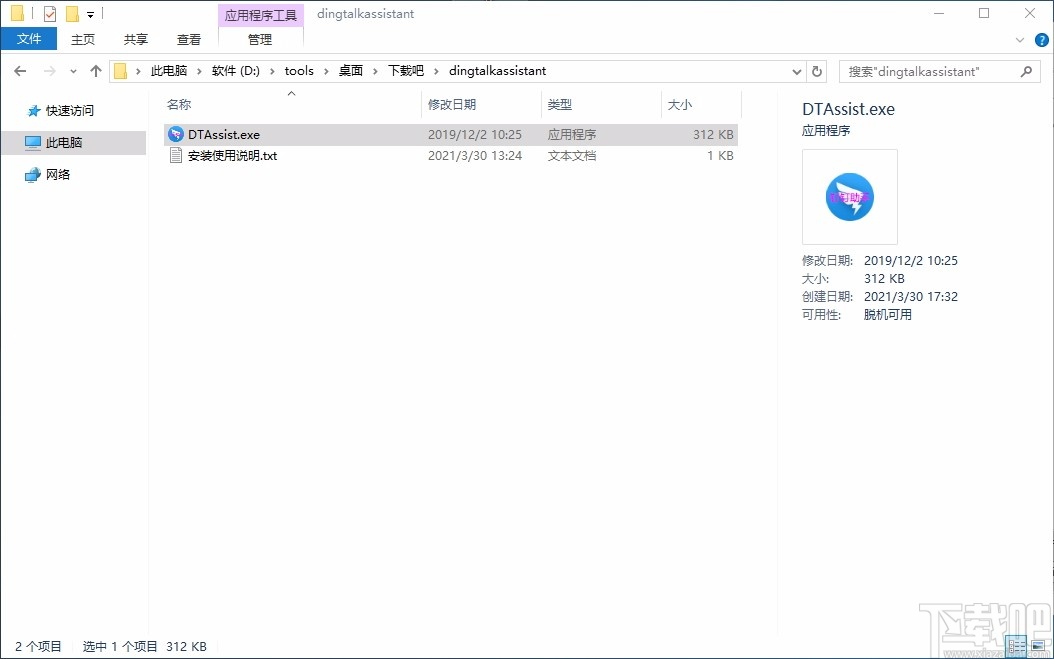Click the New Folder icon in quick access toolbar
The height and width of the screenshot is (659, 1054).
tap(72, 12)
